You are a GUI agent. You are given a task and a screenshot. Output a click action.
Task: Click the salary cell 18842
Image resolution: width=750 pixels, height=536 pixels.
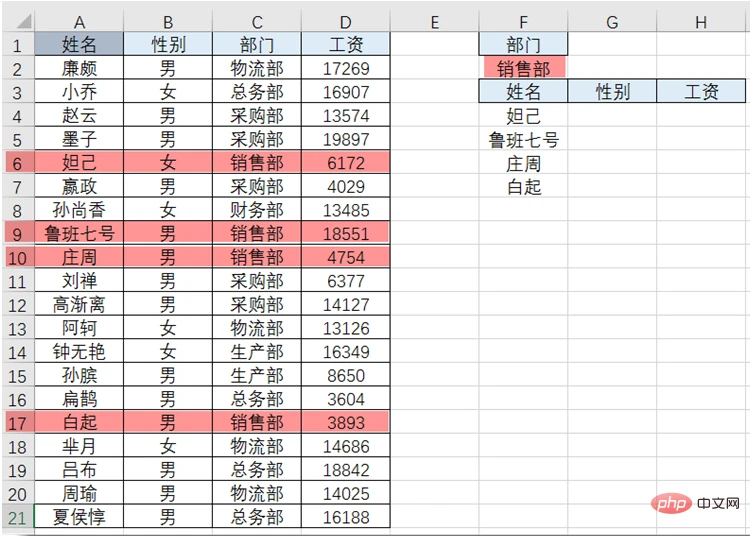[x=346, y=470]
